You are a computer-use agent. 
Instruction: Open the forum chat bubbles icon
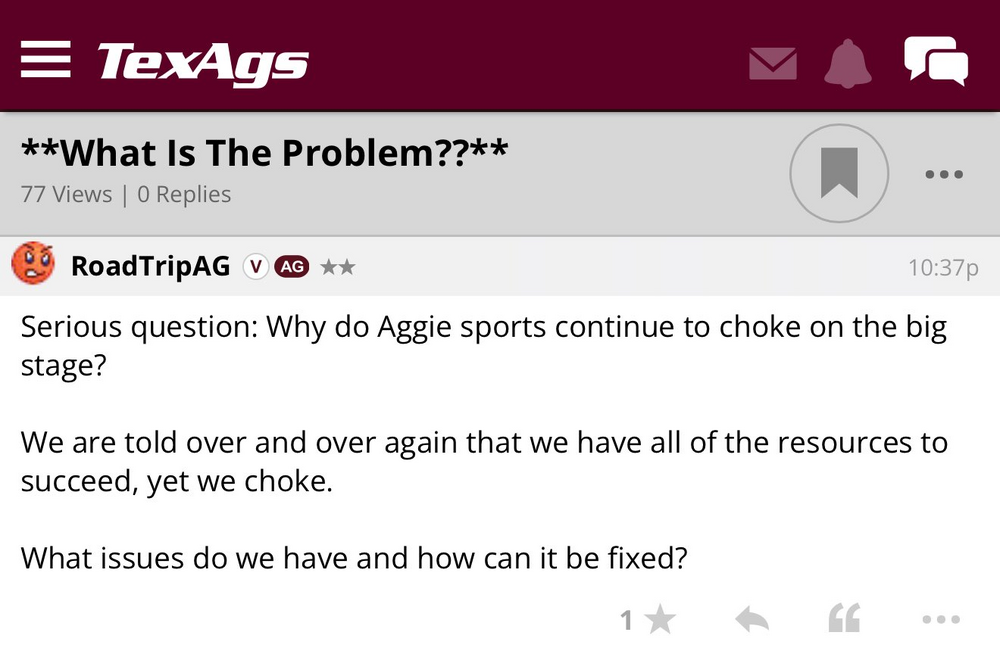click(936, 60)
